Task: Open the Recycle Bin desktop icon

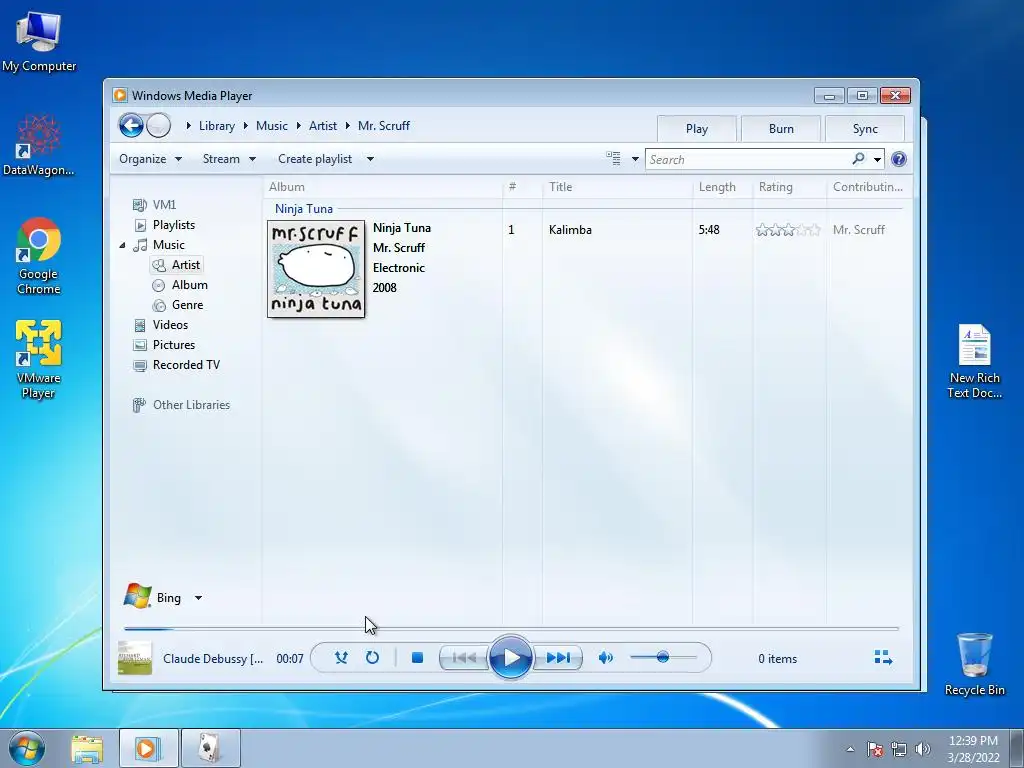Action: pyautogui.click(x=974, y=664)
